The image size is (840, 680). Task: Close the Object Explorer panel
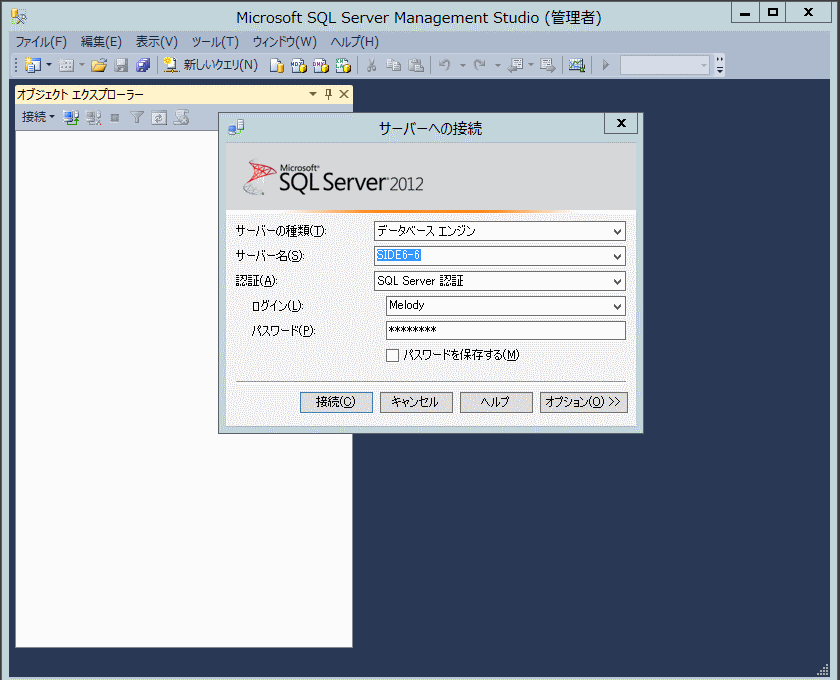344,94
